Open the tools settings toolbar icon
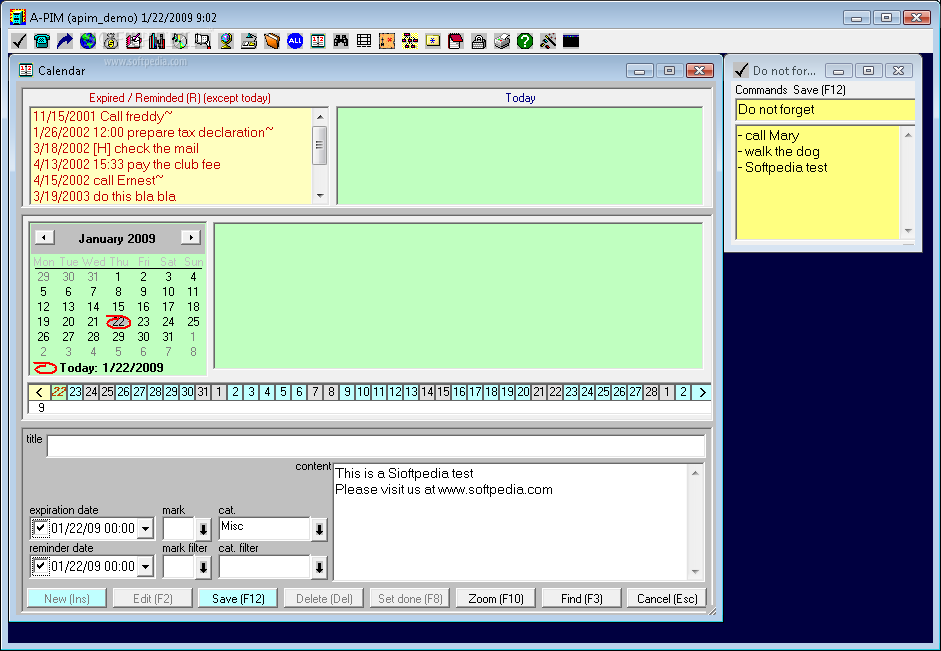 [x=547, y=41]
